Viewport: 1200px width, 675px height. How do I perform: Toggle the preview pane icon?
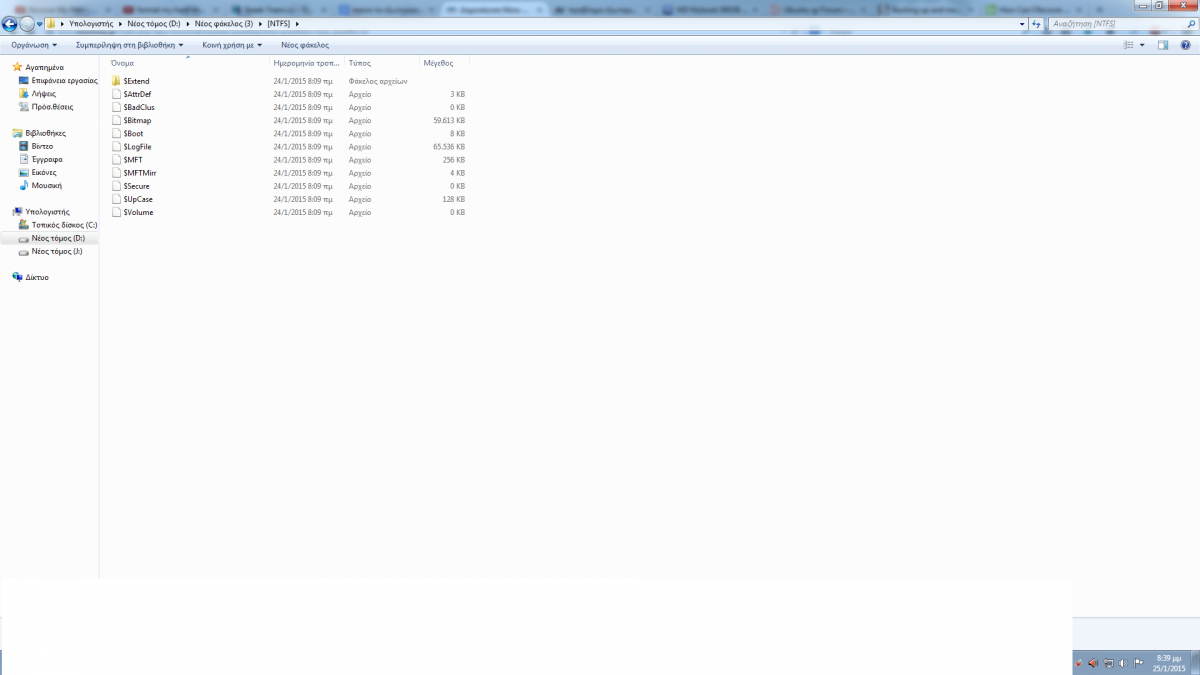[x=1163, y=45]
